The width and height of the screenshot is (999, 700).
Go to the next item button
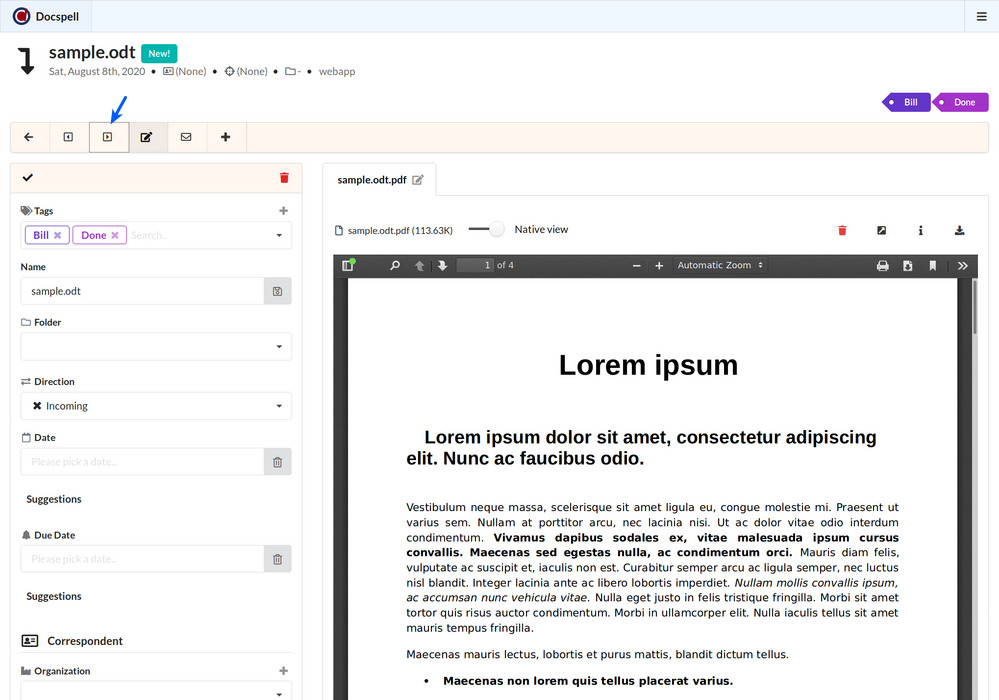[108, 137]
